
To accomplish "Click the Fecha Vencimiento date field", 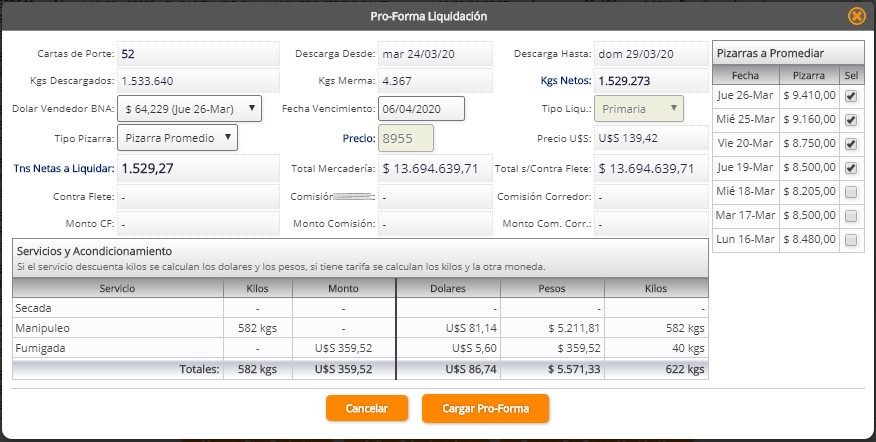I will [422, 108].
